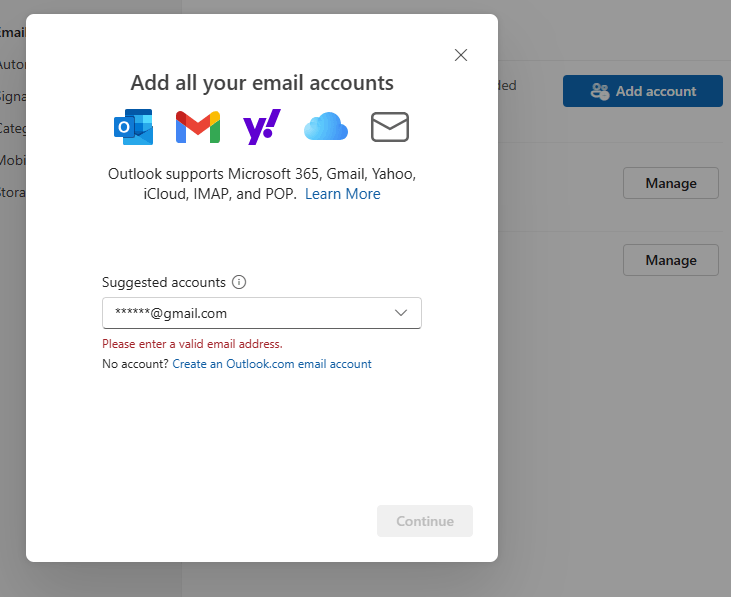The width and height of the screenshot is (731, 597).
Task: Click the 'Please enter a valid email address.' text
Action: (193, 344)
